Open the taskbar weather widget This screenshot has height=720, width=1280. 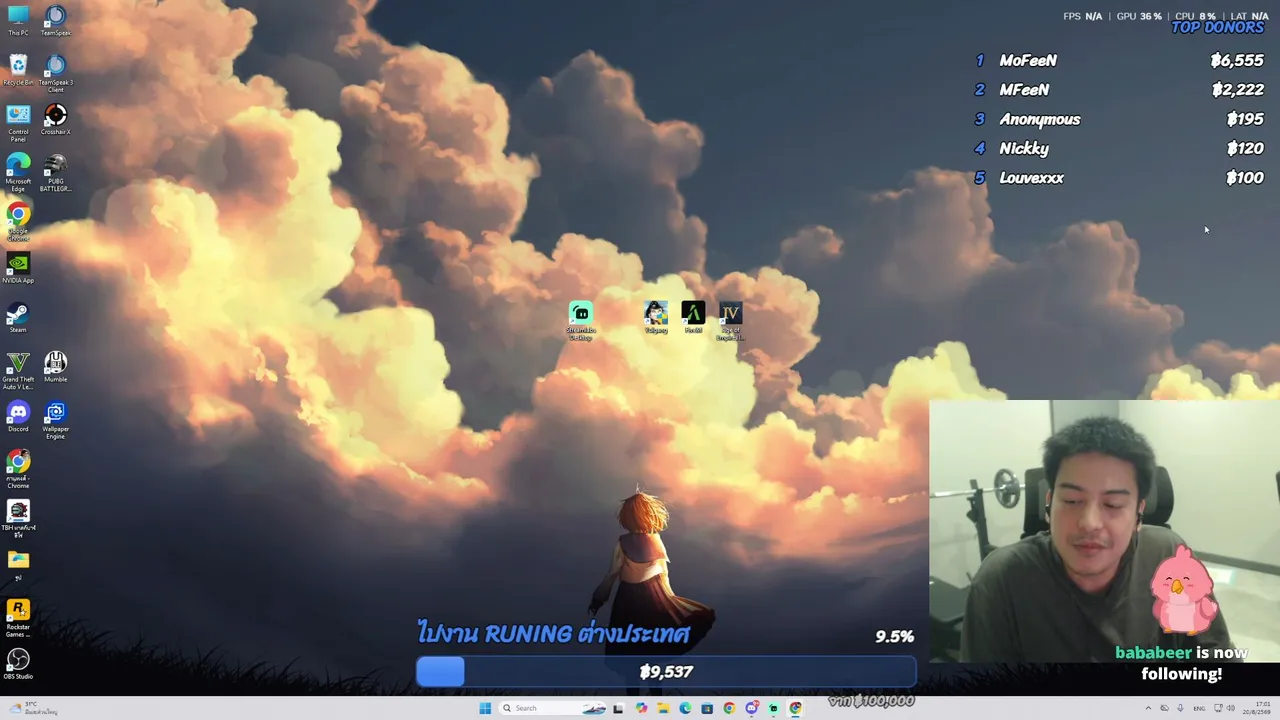coord(33,708)
